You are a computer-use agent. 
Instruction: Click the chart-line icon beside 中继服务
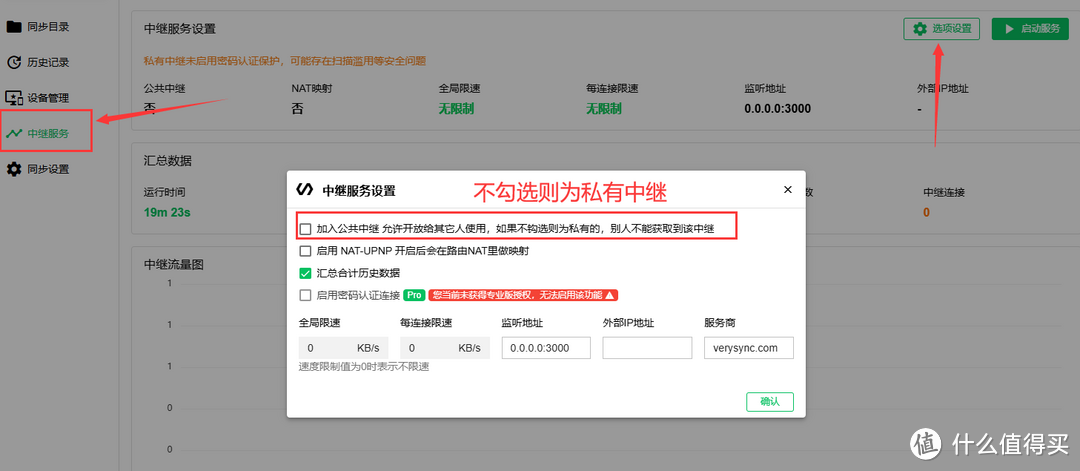click(14, 134)
